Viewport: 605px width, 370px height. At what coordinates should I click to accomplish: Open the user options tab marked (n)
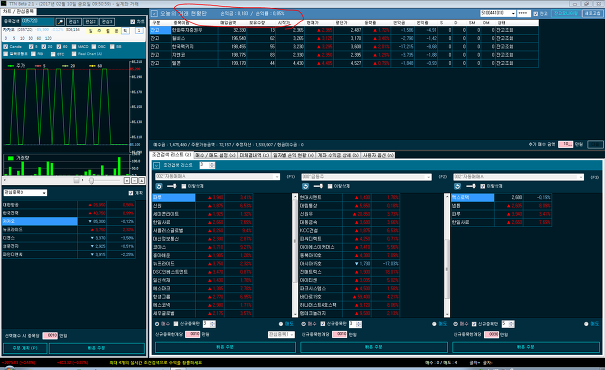coord(378,155)
